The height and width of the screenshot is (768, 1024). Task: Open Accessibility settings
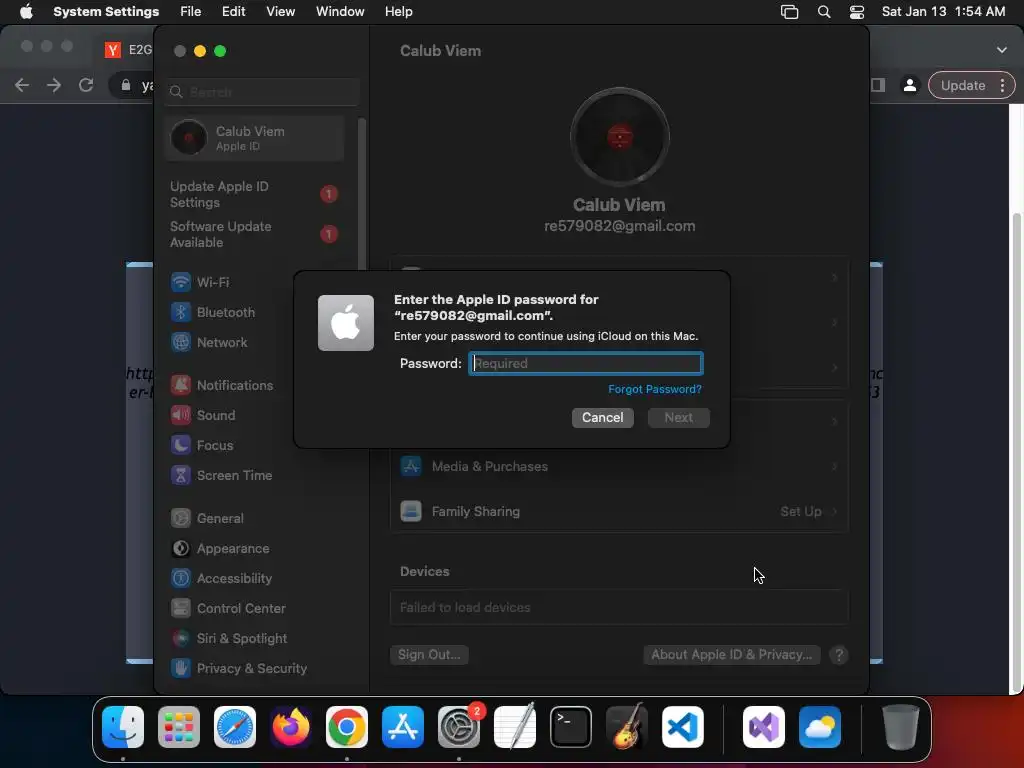[x=222, y=579]
